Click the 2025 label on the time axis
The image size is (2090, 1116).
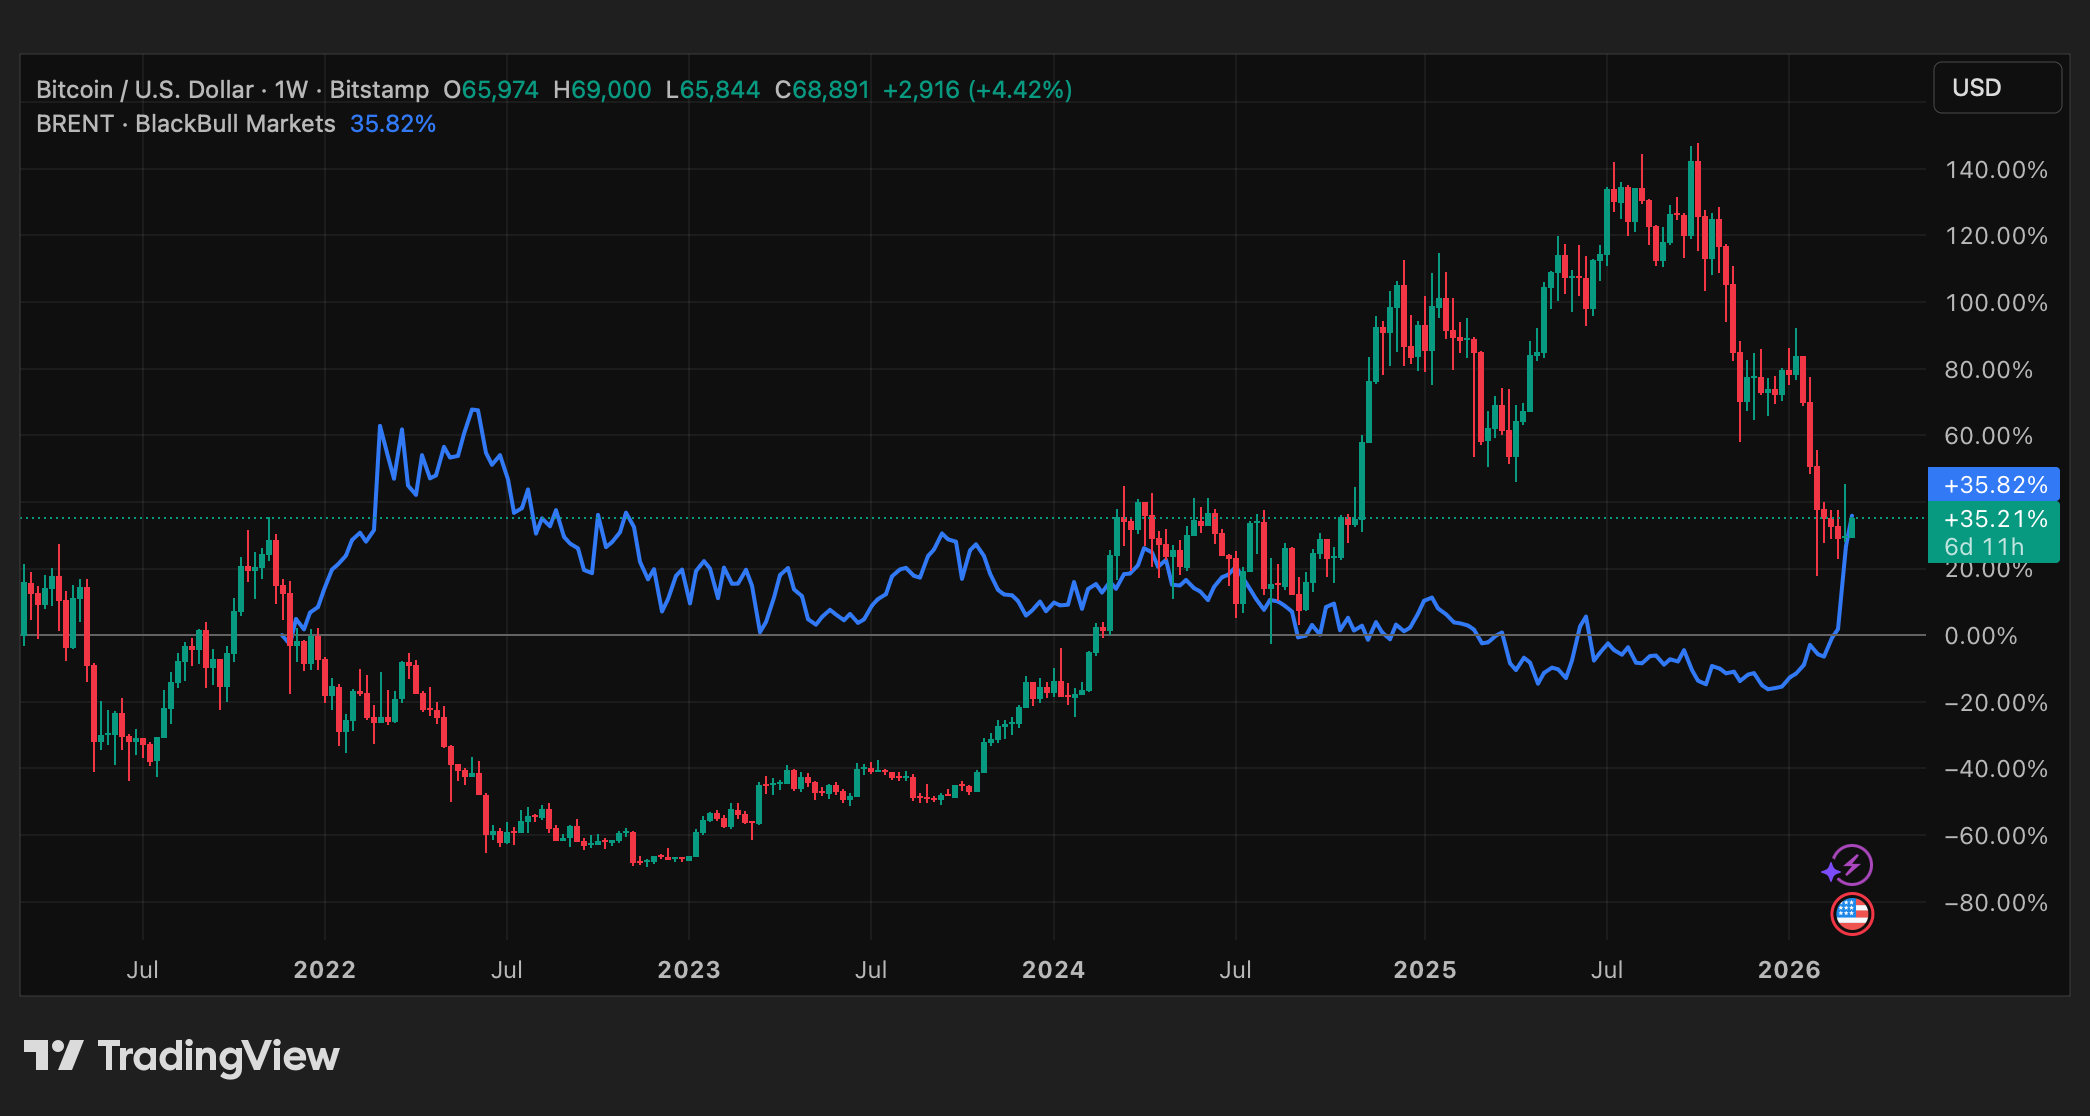point(1425,969)
